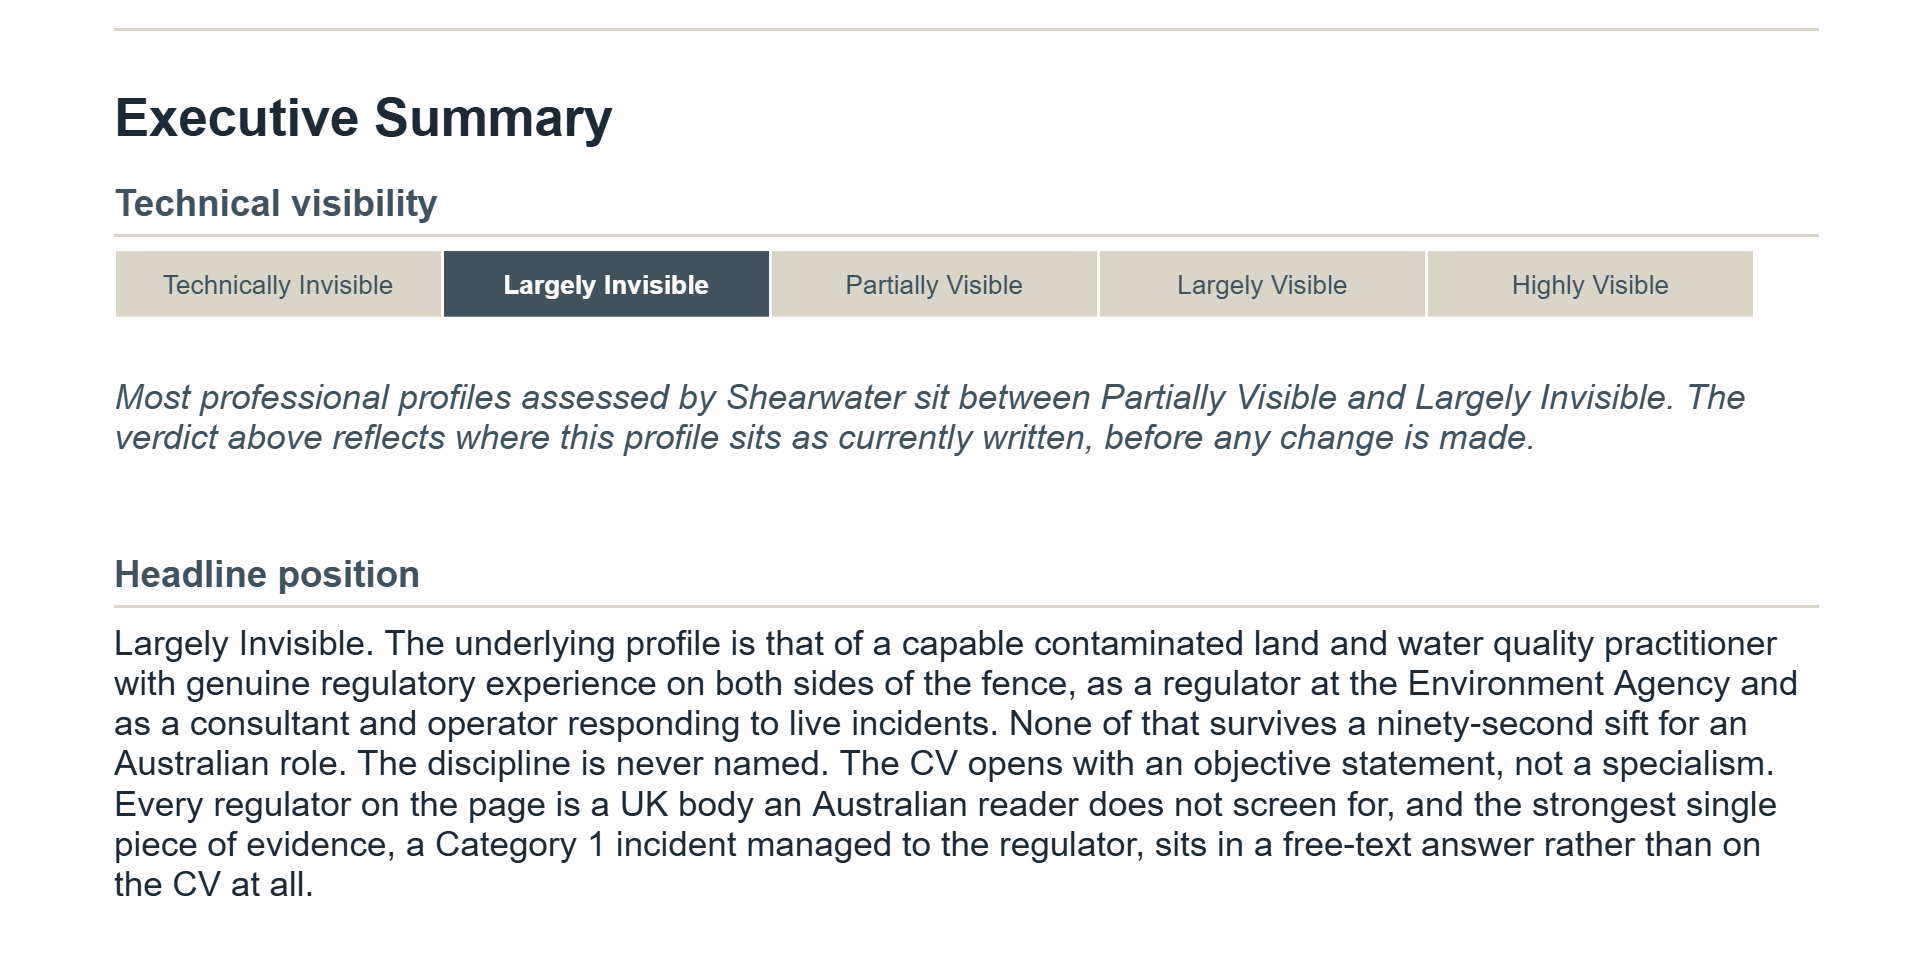Click the italic line starting 'verdict above reflects'

pos(824,438)
